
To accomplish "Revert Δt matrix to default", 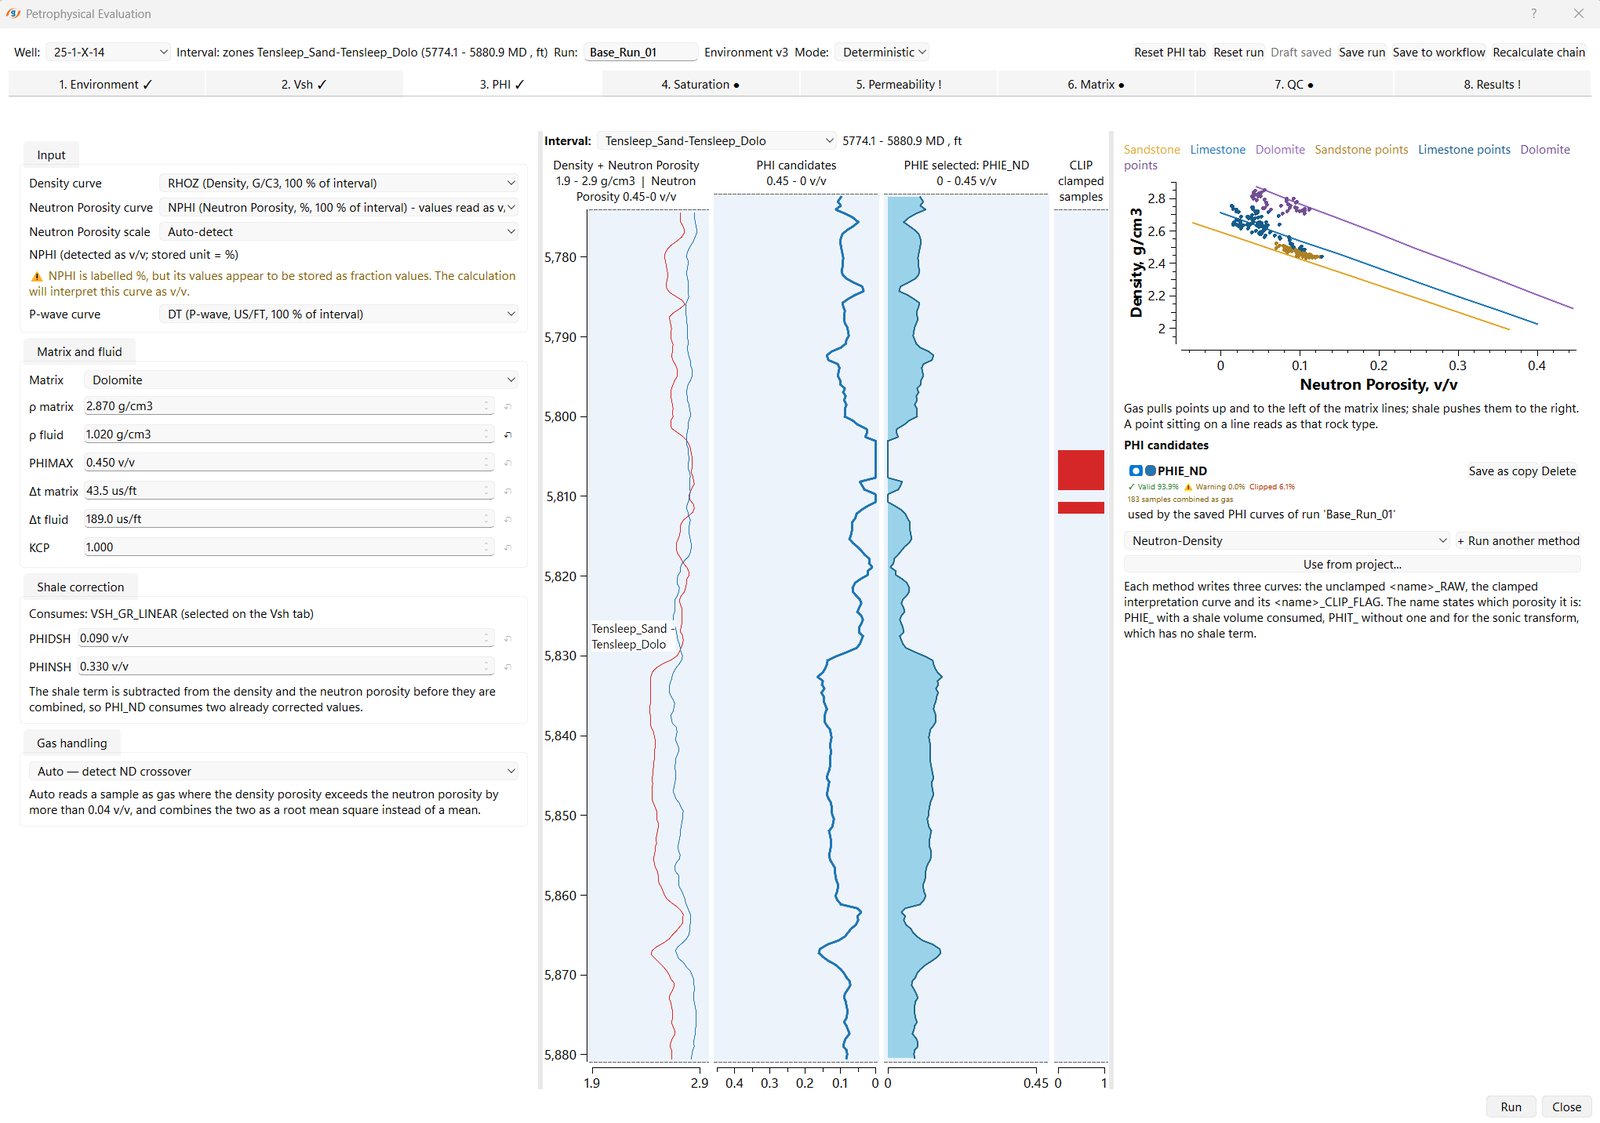I will coord(508,491).
